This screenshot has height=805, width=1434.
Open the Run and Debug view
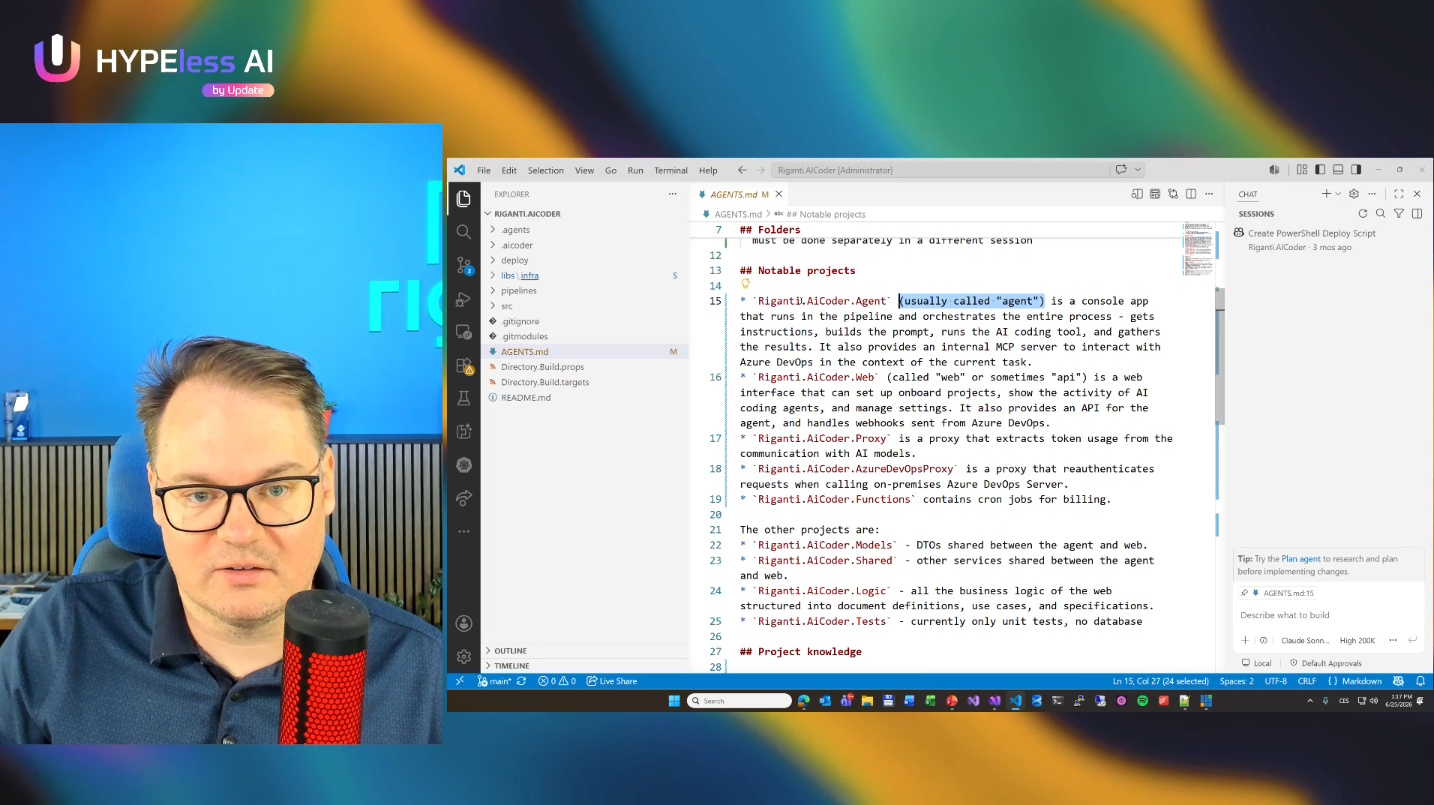point(463,299)
